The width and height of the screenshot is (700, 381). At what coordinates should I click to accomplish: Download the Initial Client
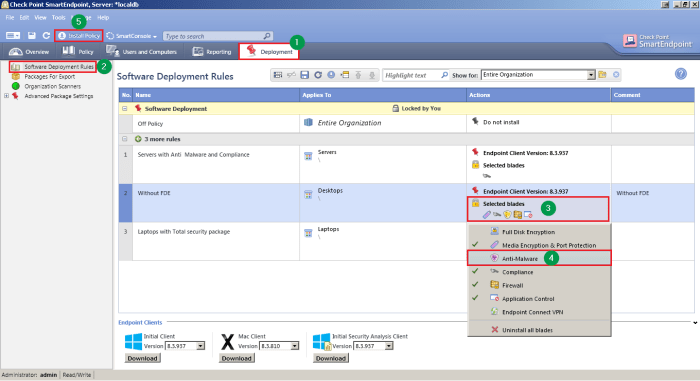tap(142, 358)
